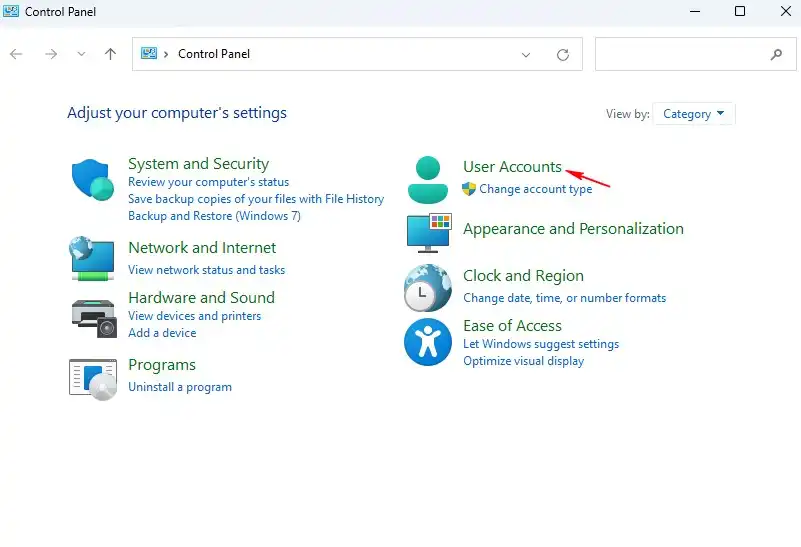Click the shield icon beside Change account type

tap(468, 189)
